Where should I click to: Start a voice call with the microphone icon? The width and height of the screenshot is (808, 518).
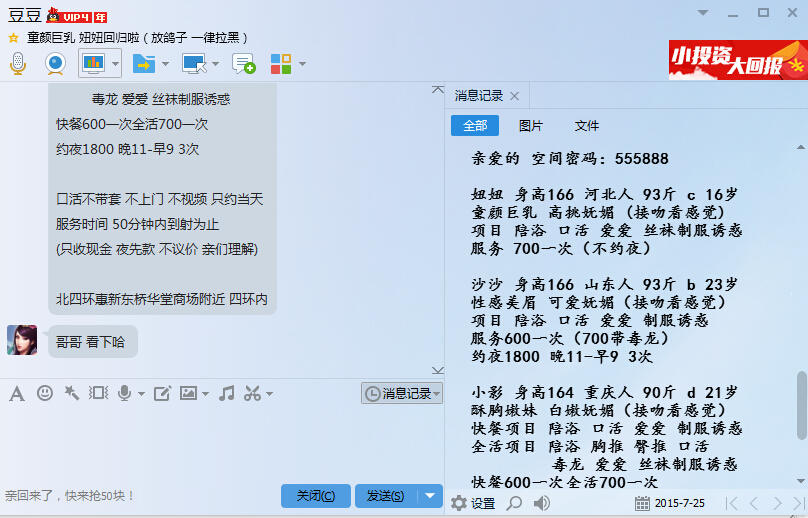18,64
